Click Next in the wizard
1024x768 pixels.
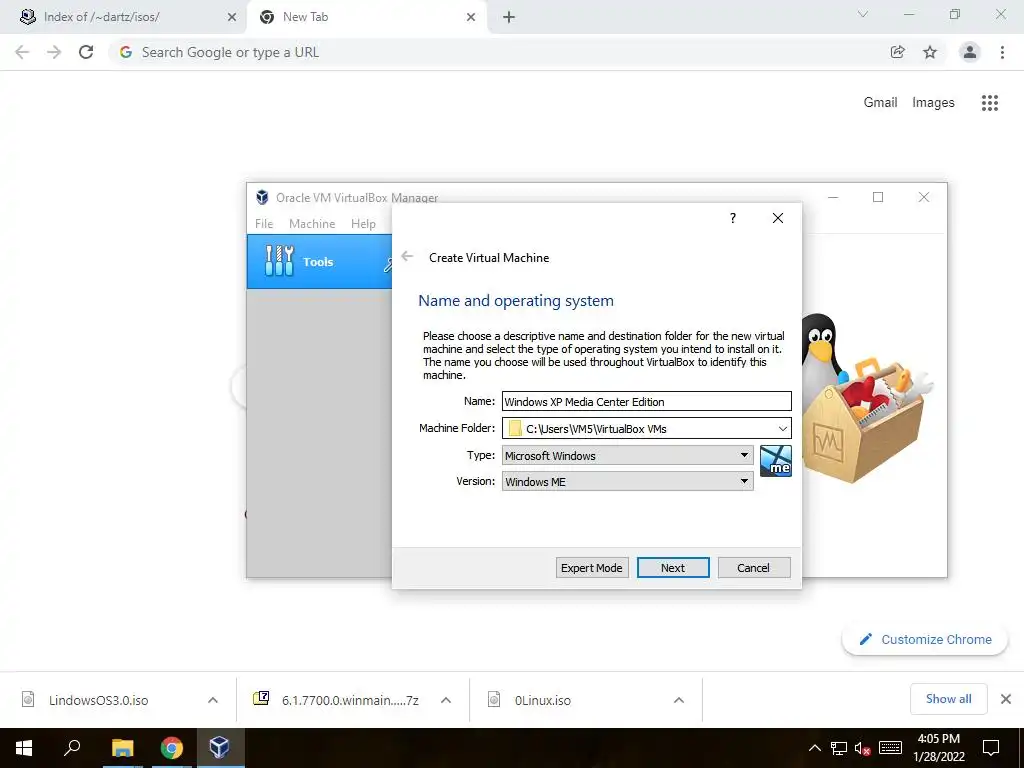pyautogui.click(x=673, y=568)
